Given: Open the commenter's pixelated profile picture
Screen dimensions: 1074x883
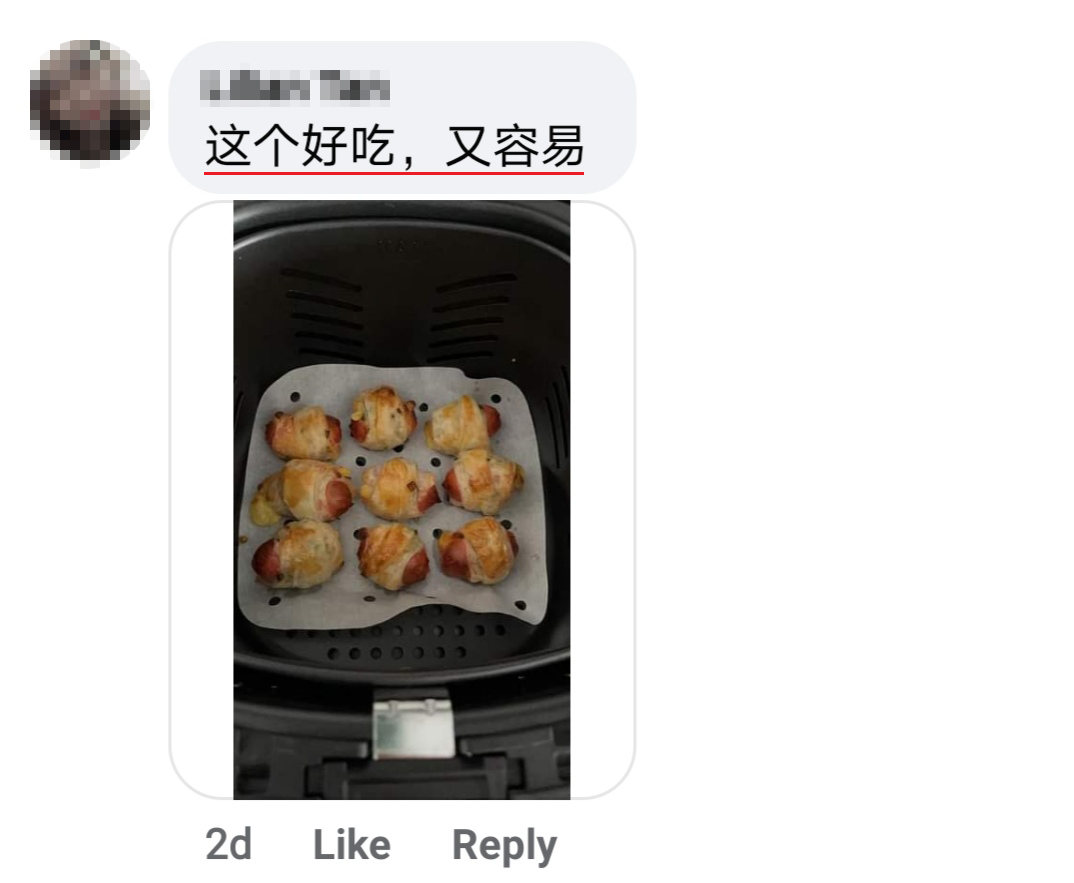Looking at the screenshot, I should pos(90,101).
